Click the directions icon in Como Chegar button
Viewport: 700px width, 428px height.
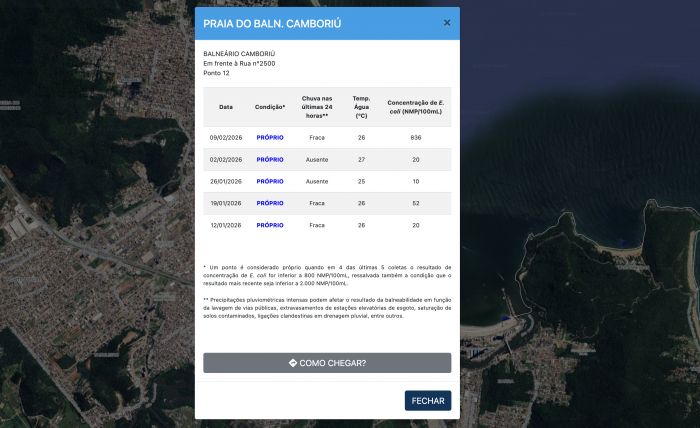(x=292, y=363)
